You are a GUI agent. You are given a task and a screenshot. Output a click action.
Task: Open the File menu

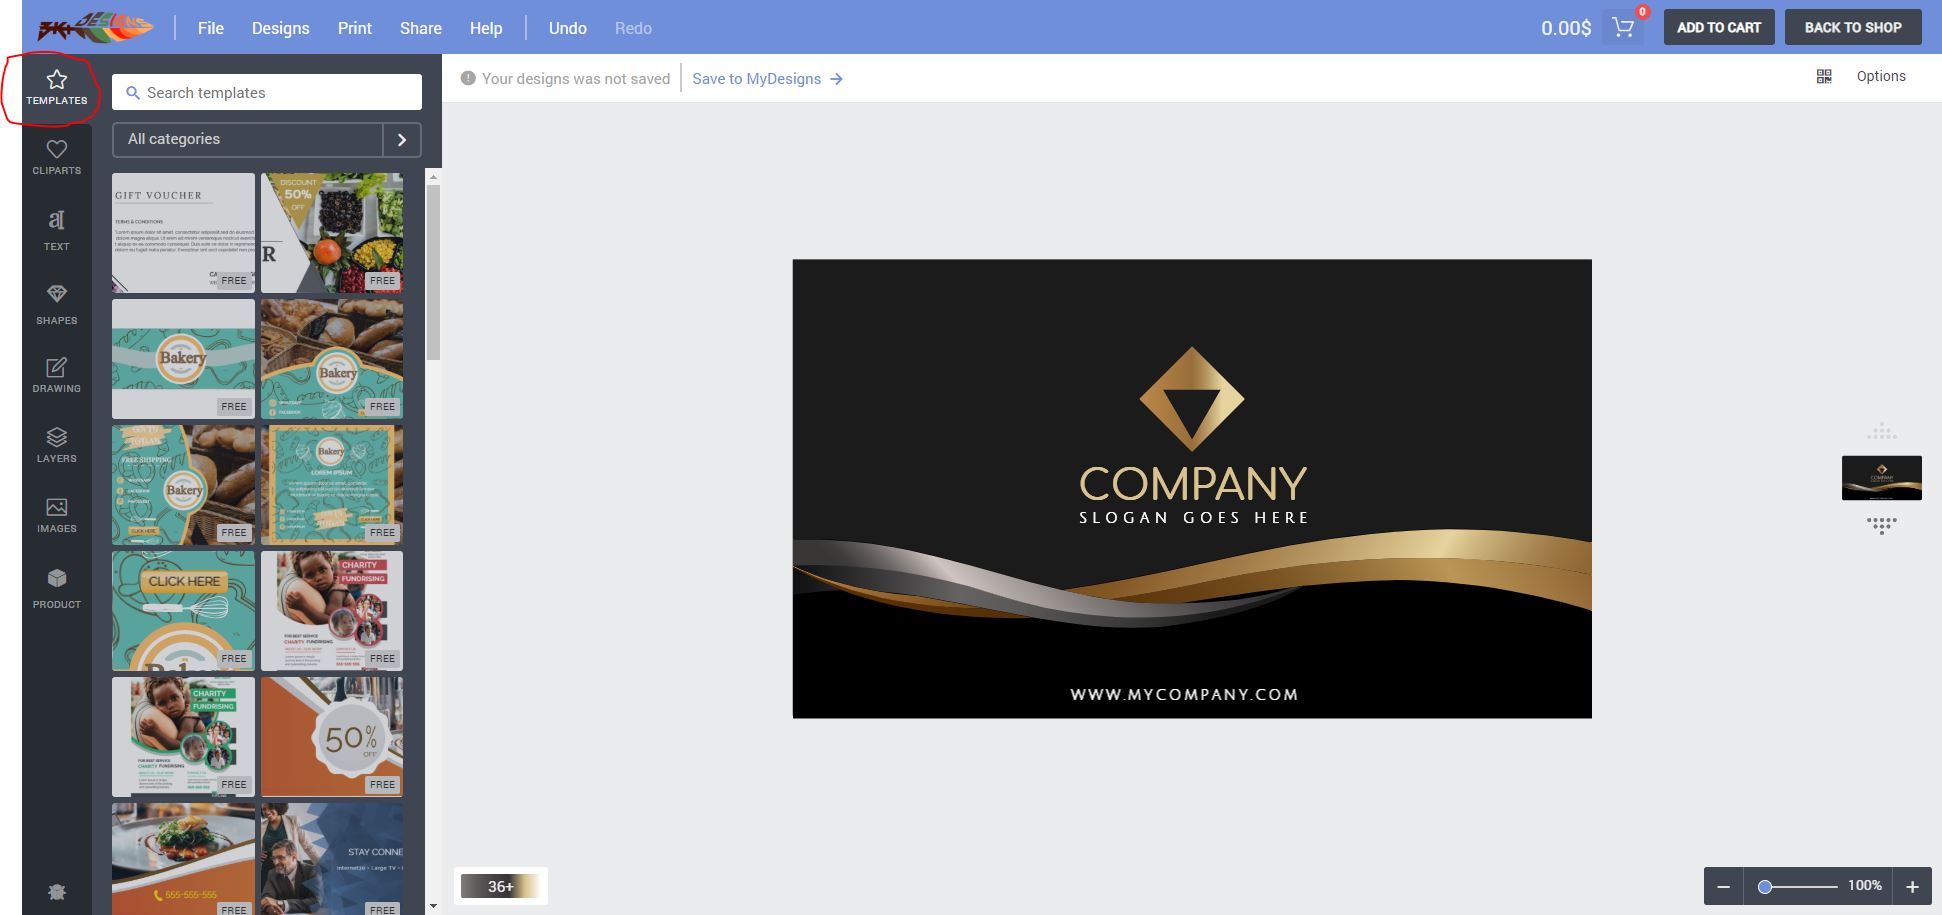211,28
